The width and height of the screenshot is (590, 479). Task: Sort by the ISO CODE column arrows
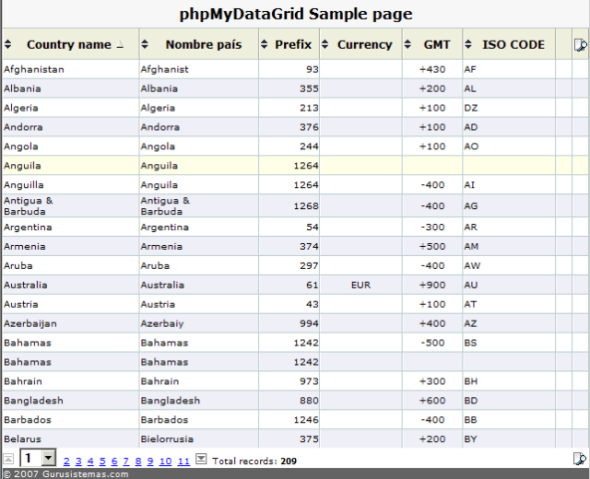[x=468, y=44]
